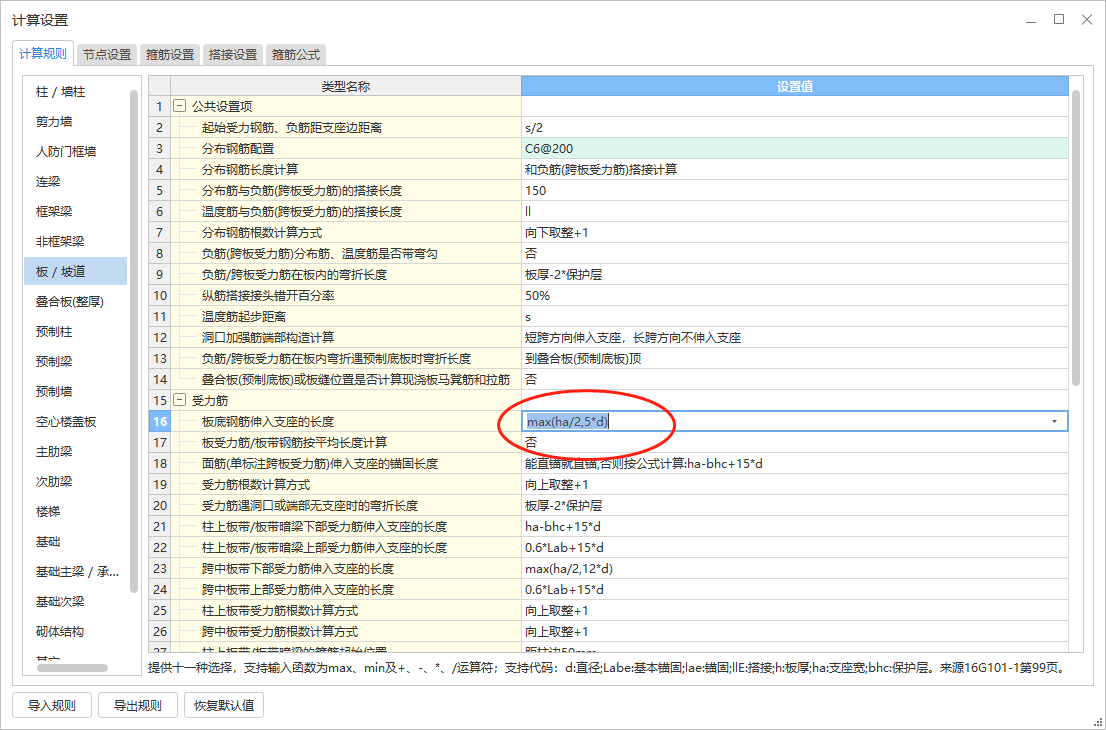Select row 跨中板带受力筋根数计算方式
The height and width of the screenshot is (730, 1106).
346,631
